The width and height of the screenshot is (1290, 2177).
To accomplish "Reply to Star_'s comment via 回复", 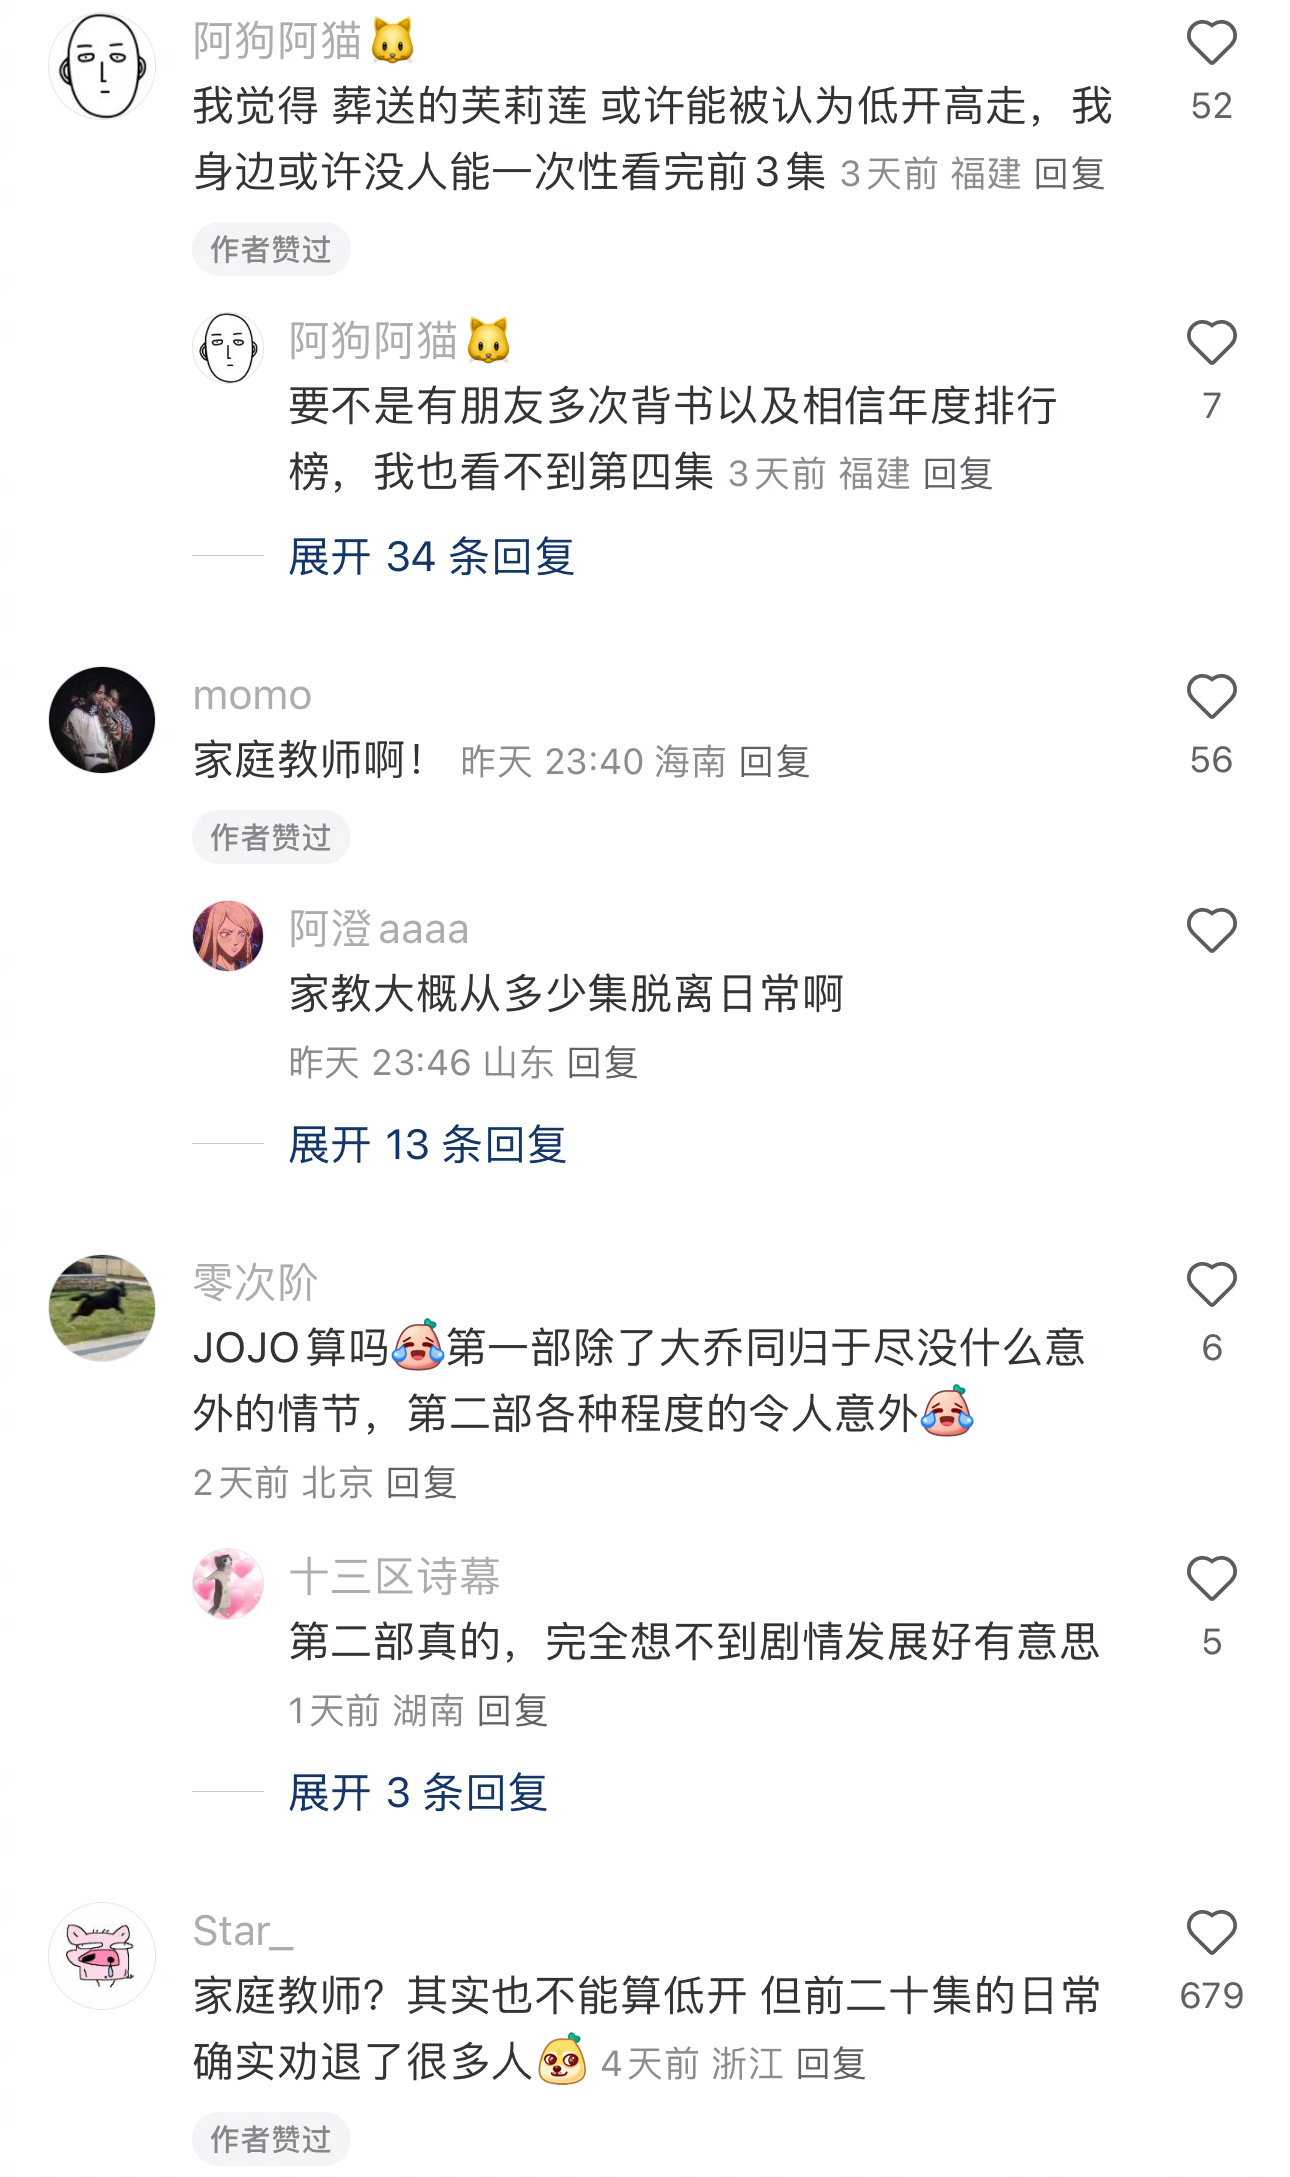I will pyautogui.click(x=831, y=2063).
